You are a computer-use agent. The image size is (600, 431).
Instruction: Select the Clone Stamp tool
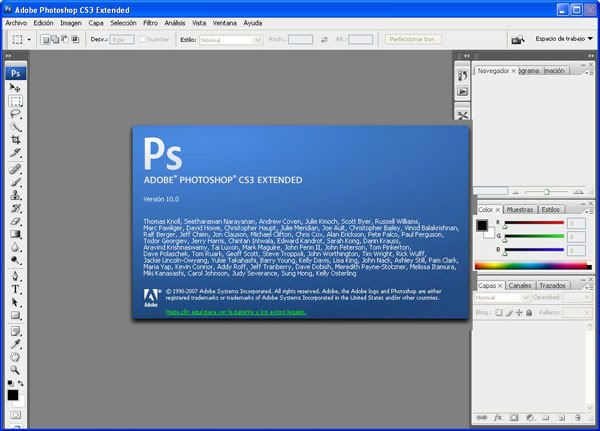tap(15, 195)
